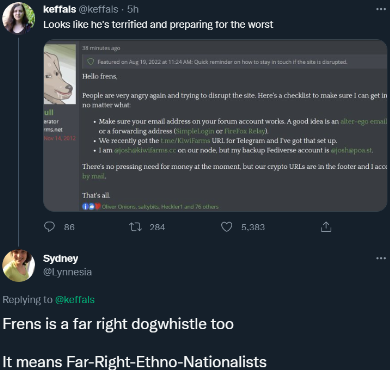
Task: Click the @Lynnesia handle
Action: pyautogui.click(x=67, y=272)
